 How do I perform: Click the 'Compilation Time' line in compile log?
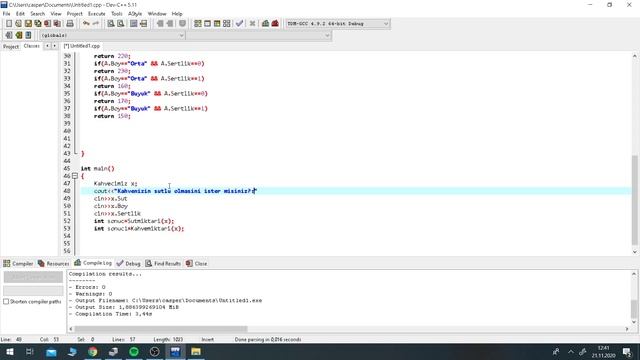point(110,314)
